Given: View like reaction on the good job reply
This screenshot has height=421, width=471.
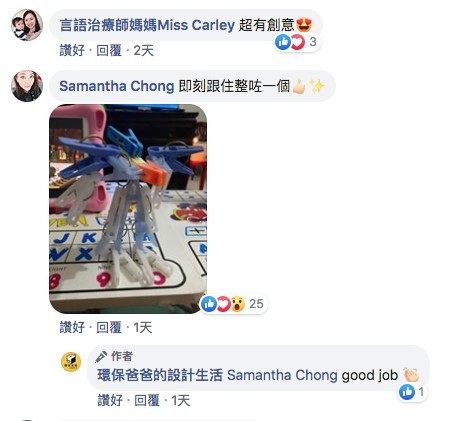Looking at the screenshot, I should pos(413,392).
